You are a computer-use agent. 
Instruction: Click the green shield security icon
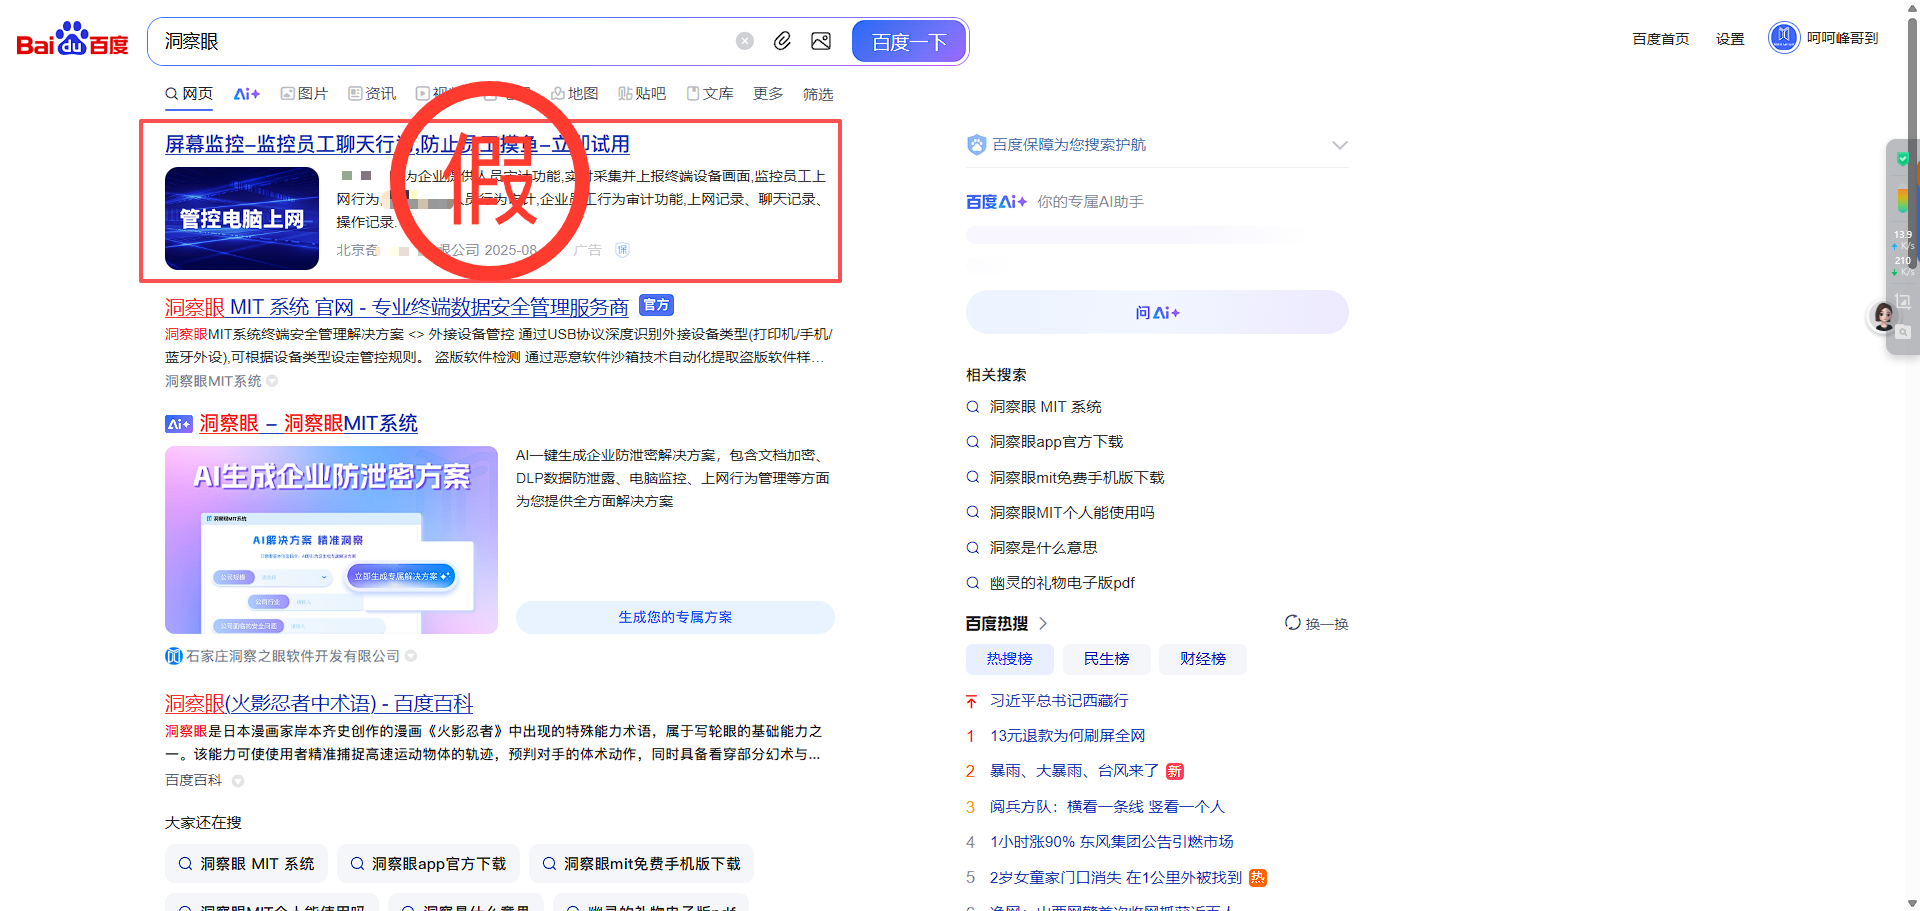[1903, 158]
